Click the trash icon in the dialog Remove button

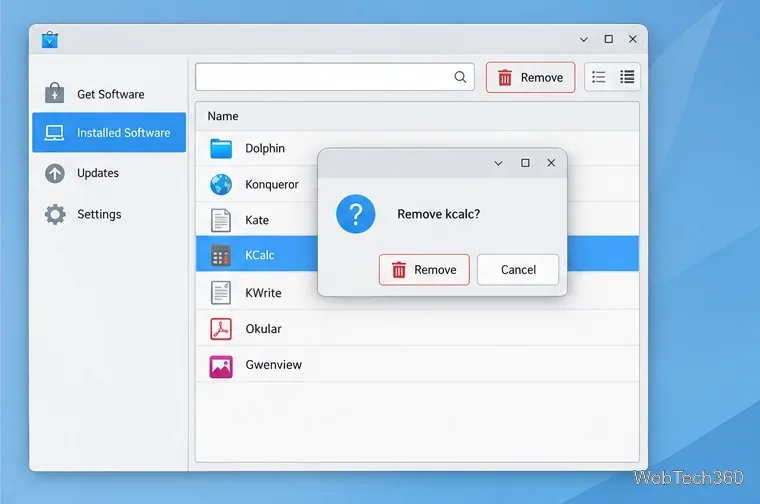coord(398,270)
